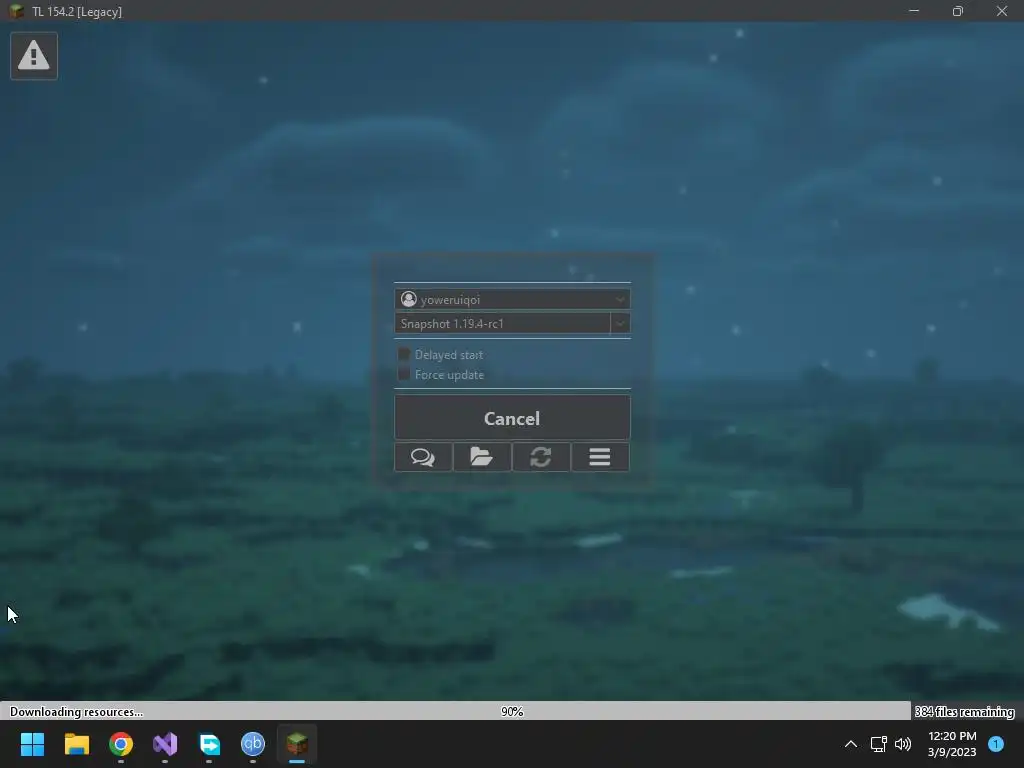The width and height of the screenshot is (1024, 768).
Task: Show hidden system tray icons
Action: click(x=850, y=744)
